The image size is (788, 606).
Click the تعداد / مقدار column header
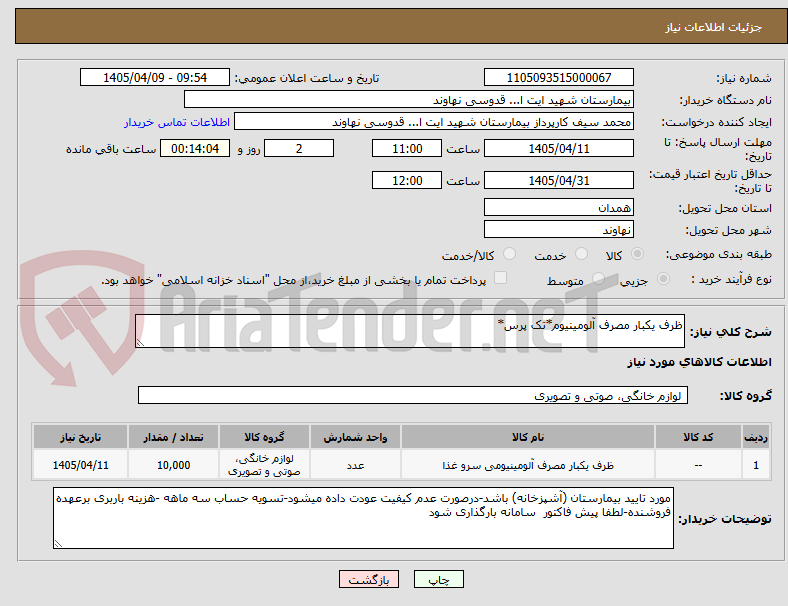tap(173, 437)
